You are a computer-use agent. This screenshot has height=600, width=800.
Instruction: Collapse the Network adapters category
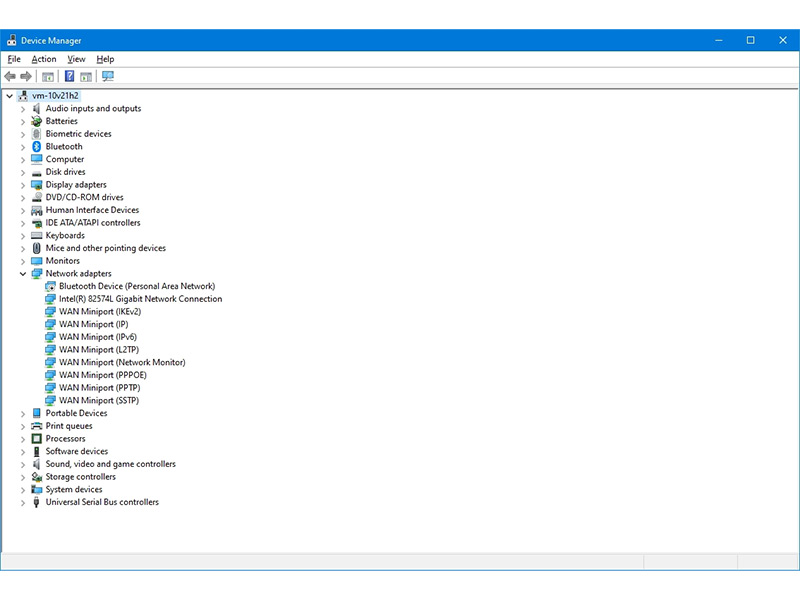pyautogui.click(x=23, y=273)
